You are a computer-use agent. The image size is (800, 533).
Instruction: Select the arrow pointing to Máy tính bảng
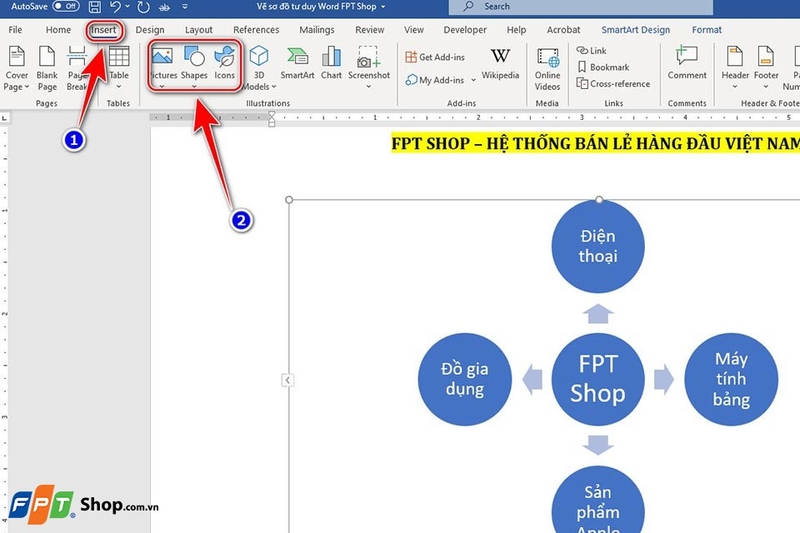click(x=664, y=379)
